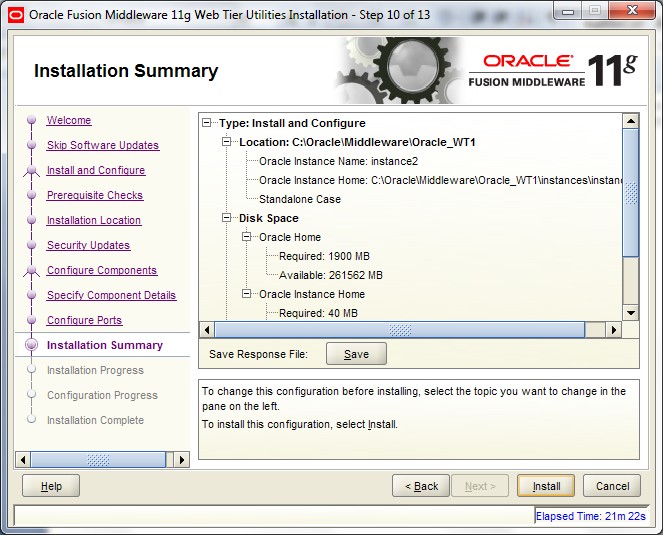The width and height of the screenshot is (663, 535).
Task: Click the Configure Components step marker
Action: 31,270
